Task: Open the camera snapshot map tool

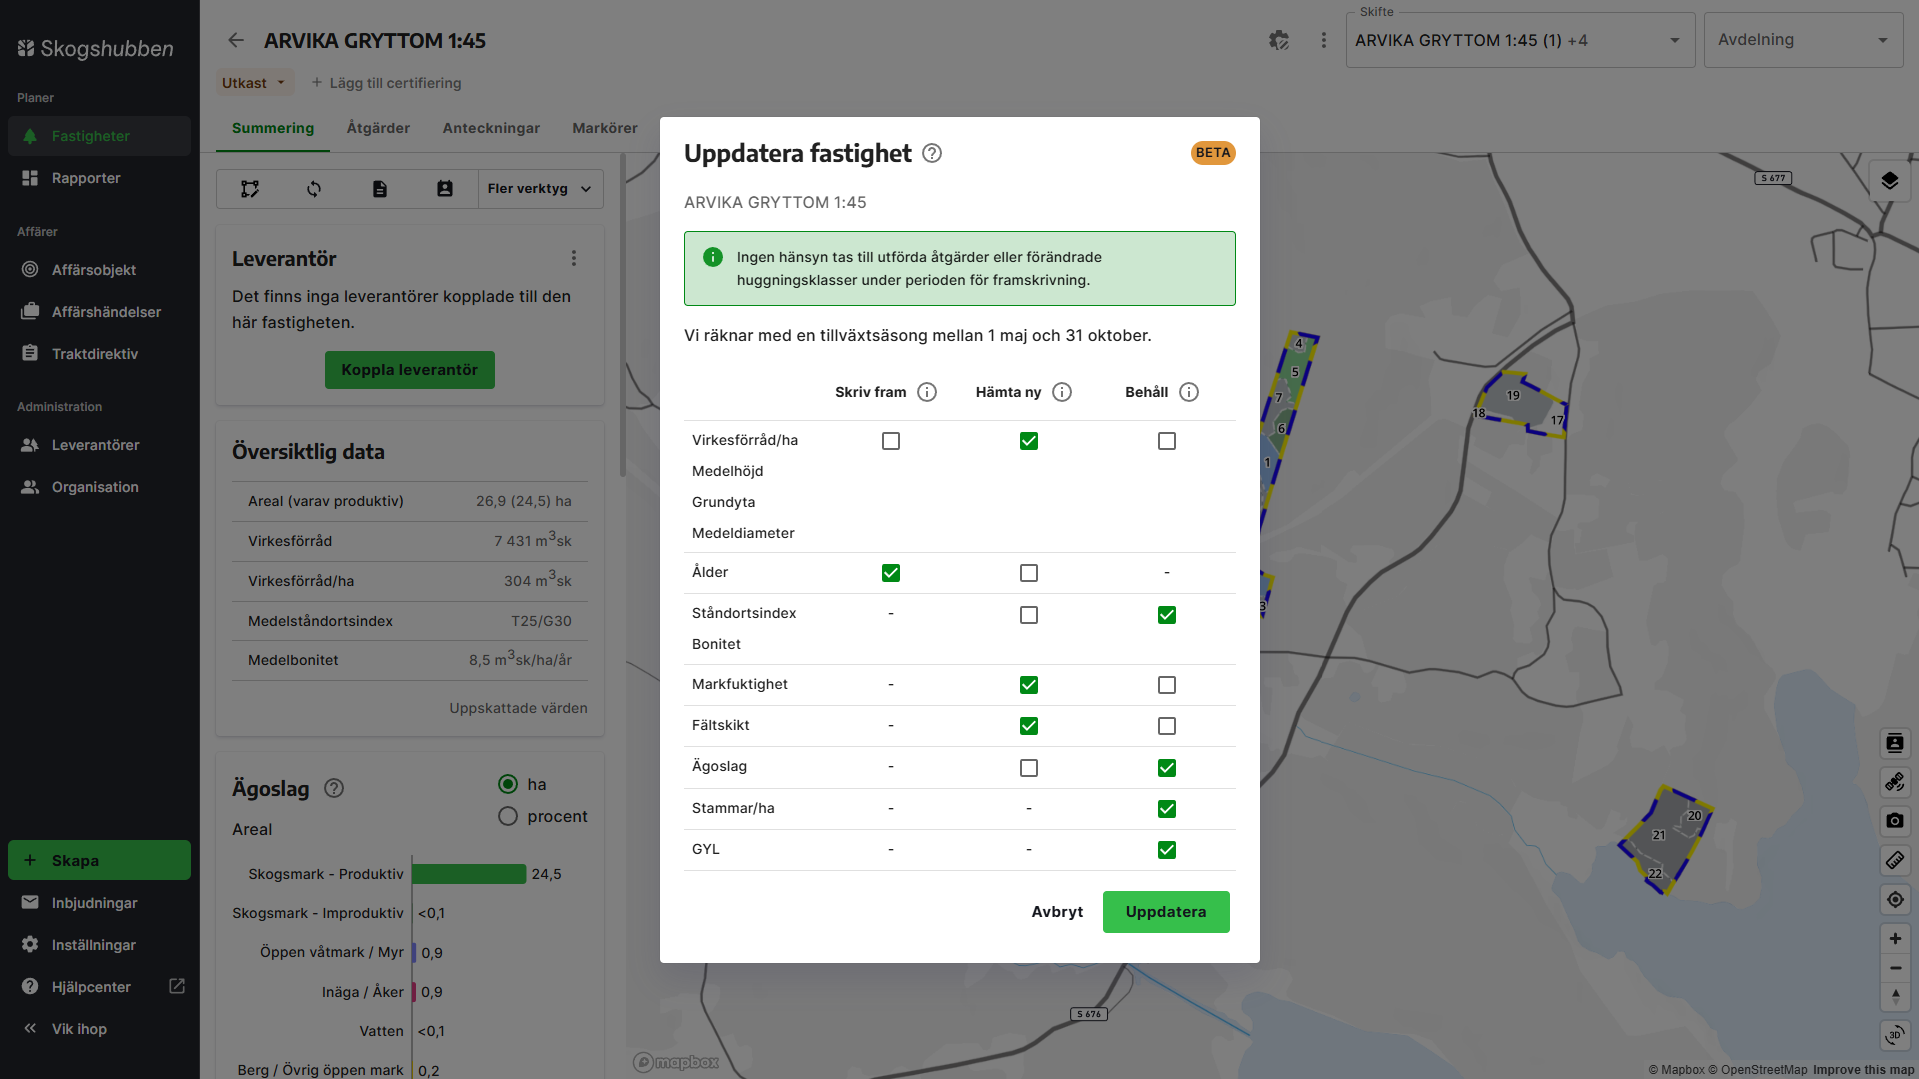Action: pos(1894,821)
